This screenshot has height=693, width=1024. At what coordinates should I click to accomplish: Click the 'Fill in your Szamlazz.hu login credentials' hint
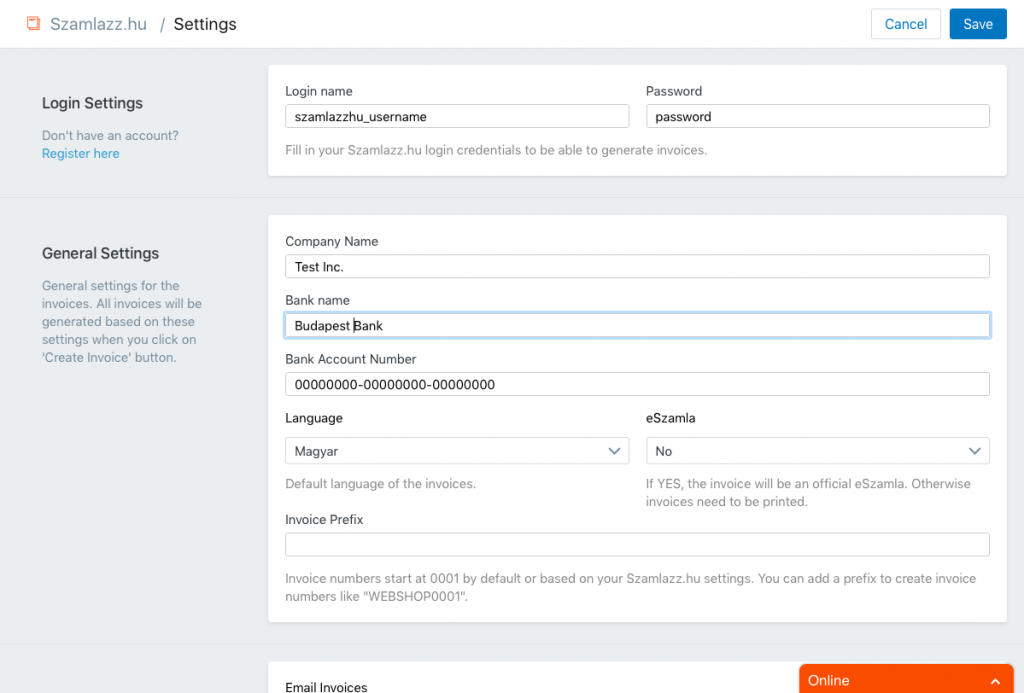(x=496, y=150)
